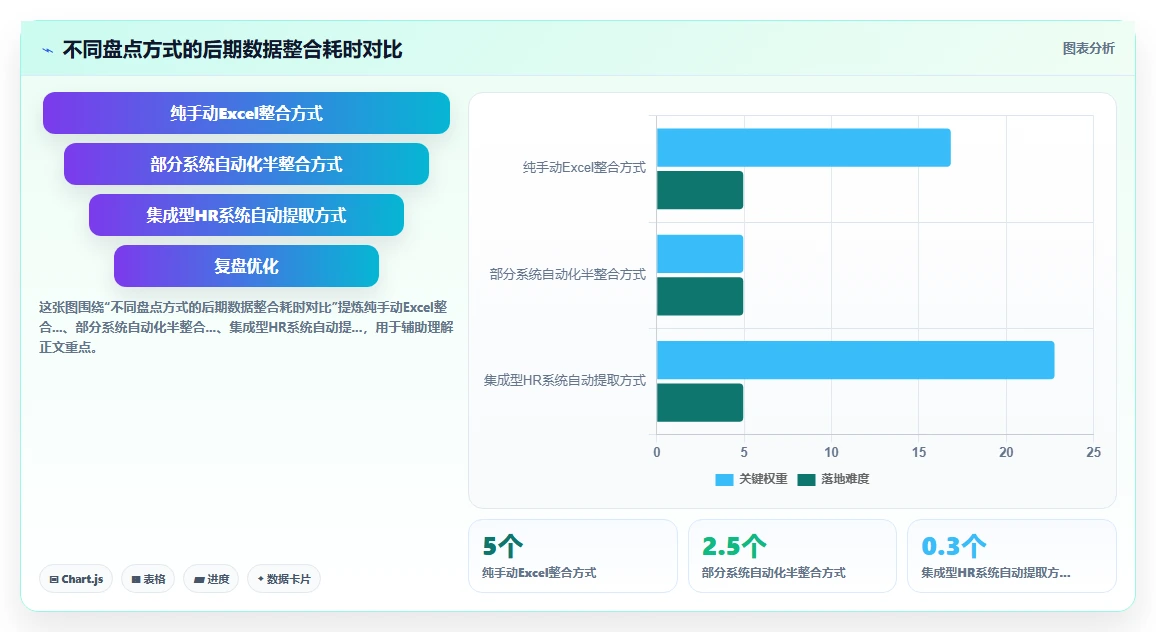Screen dimensions: 1156x632
Task: Click the card title 不同盘点方式的后期数据整合耗时对比
Action: coord(232,49)
